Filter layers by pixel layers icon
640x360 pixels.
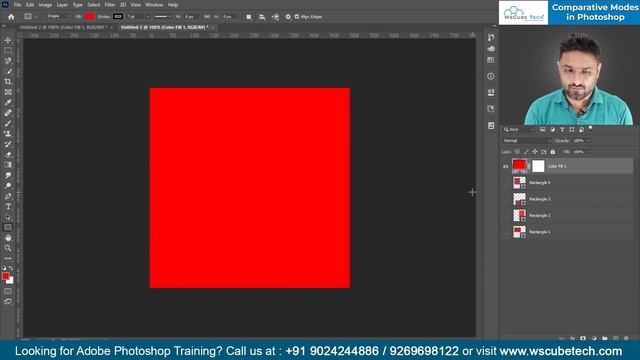(x=542, y=129)
